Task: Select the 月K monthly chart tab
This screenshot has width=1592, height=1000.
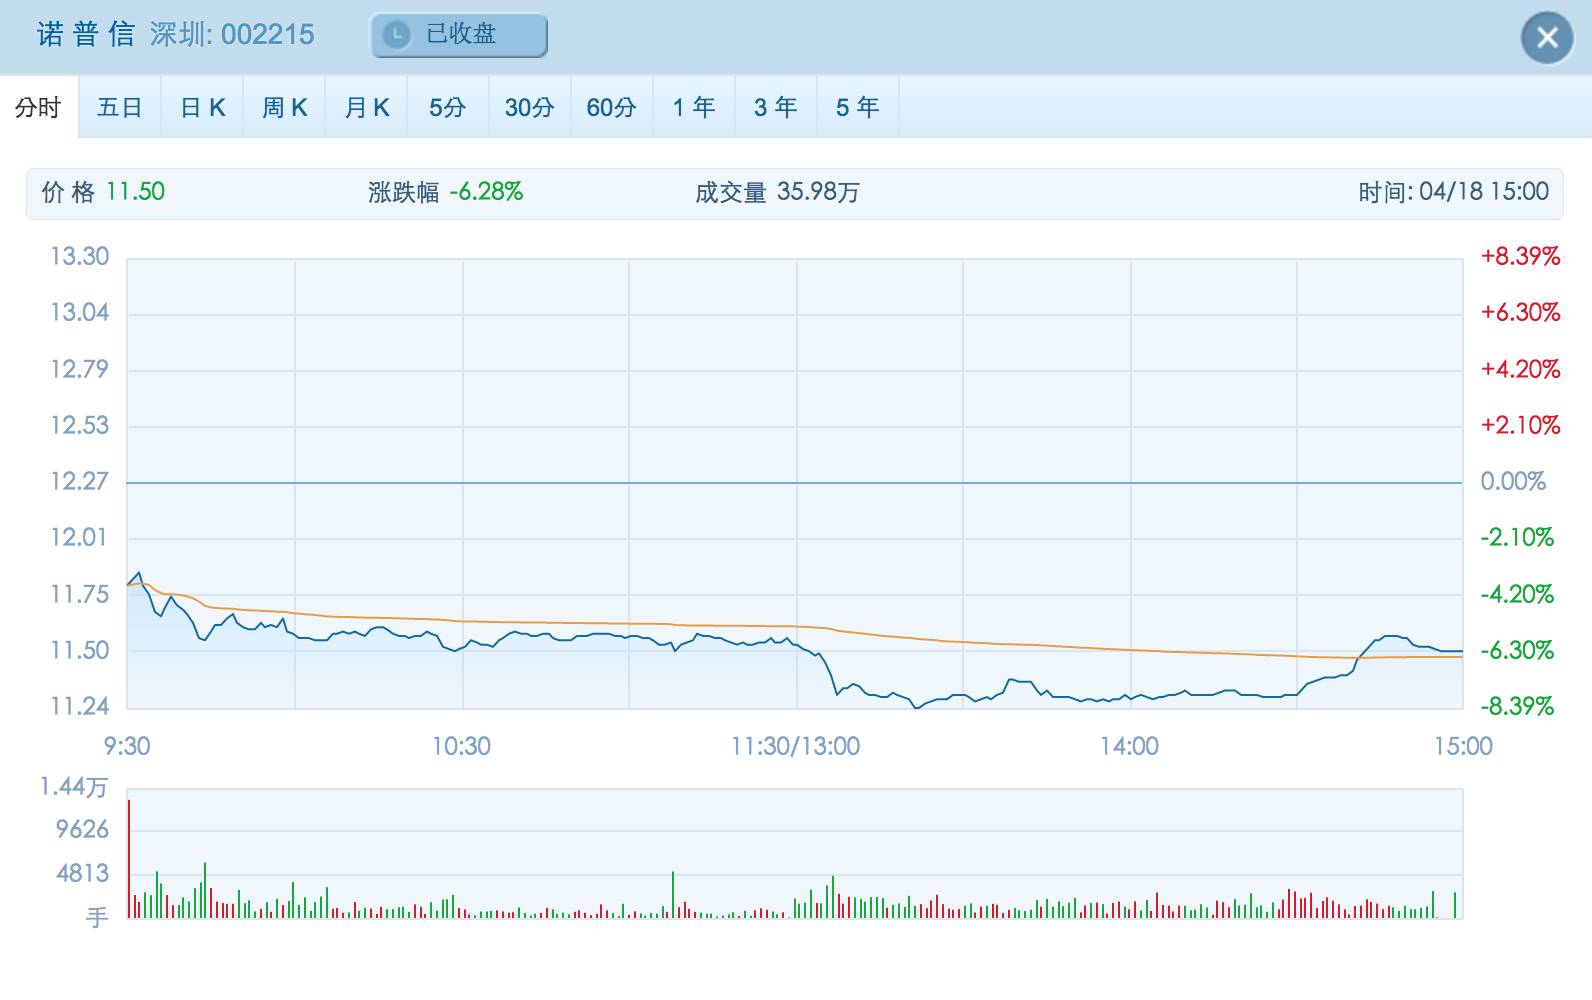Action: 367,107
